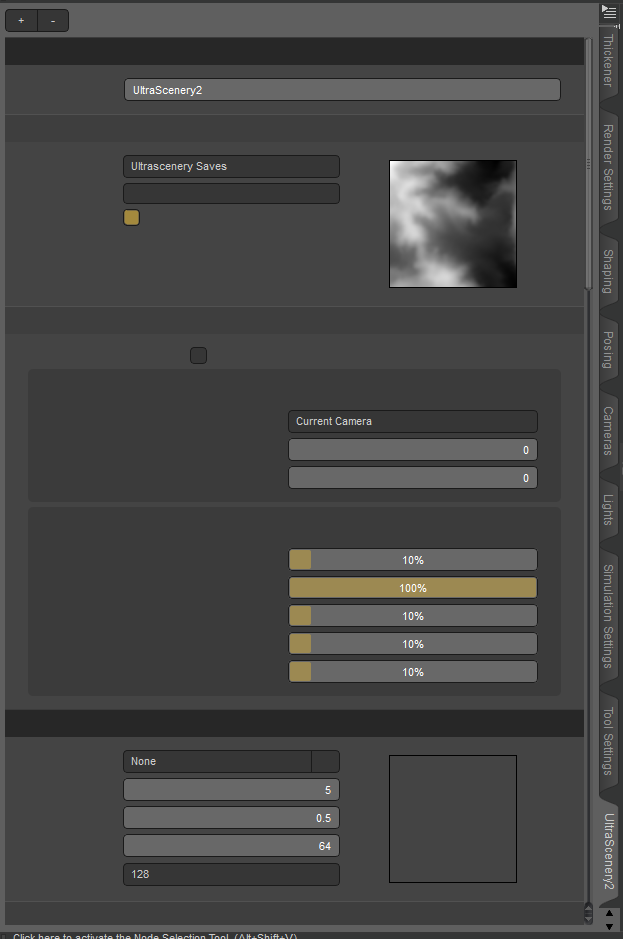
Task: Click the vertical scrollbar of the pane
Action: pyautogui.click(x=588, y=165)
